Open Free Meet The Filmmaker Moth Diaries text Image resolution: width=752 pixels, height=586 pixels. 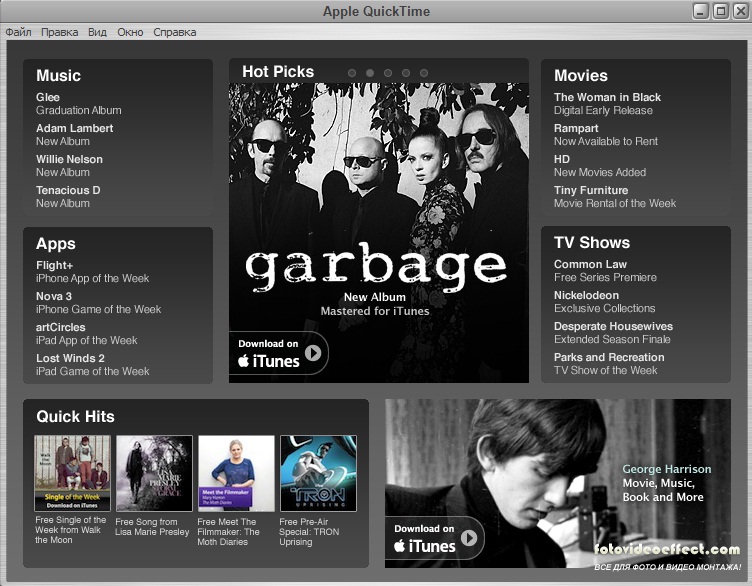[228, 532]
